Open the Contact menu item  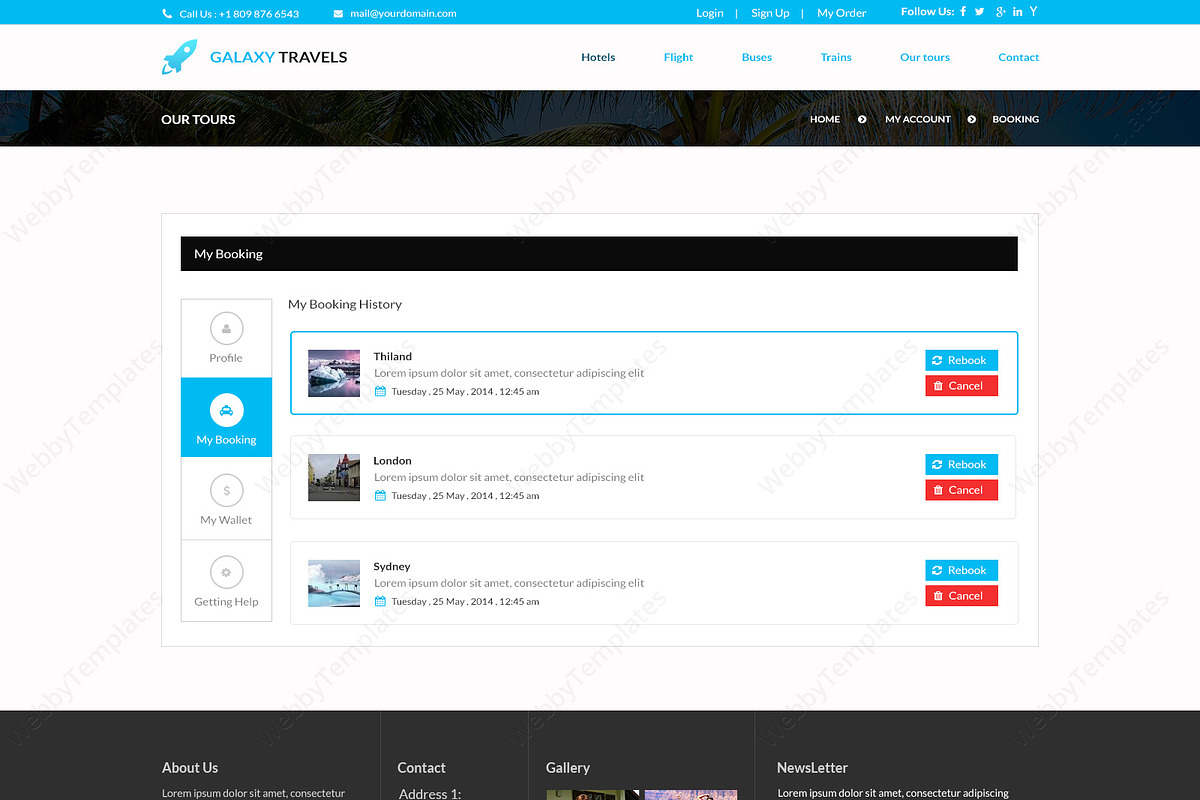tap(1019, 57)
